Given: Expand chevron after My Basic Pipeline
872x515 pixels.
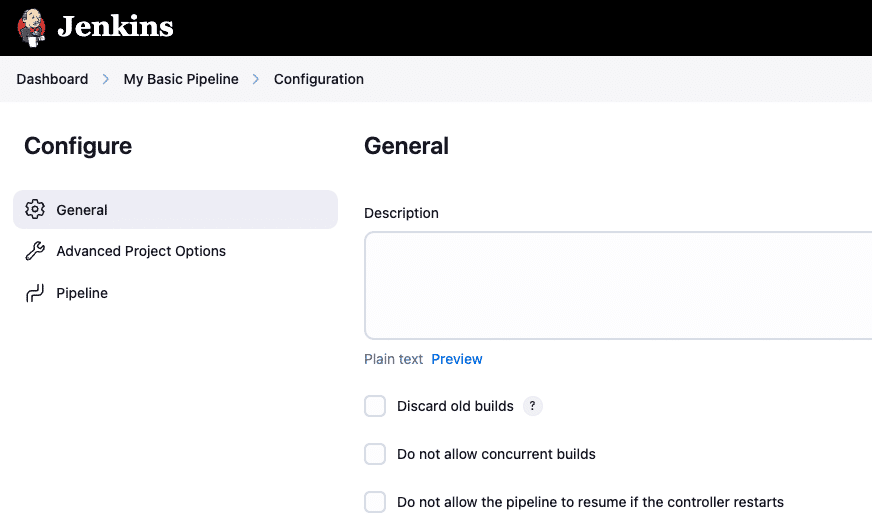Looking at the screenshot, I should point(256,79).
